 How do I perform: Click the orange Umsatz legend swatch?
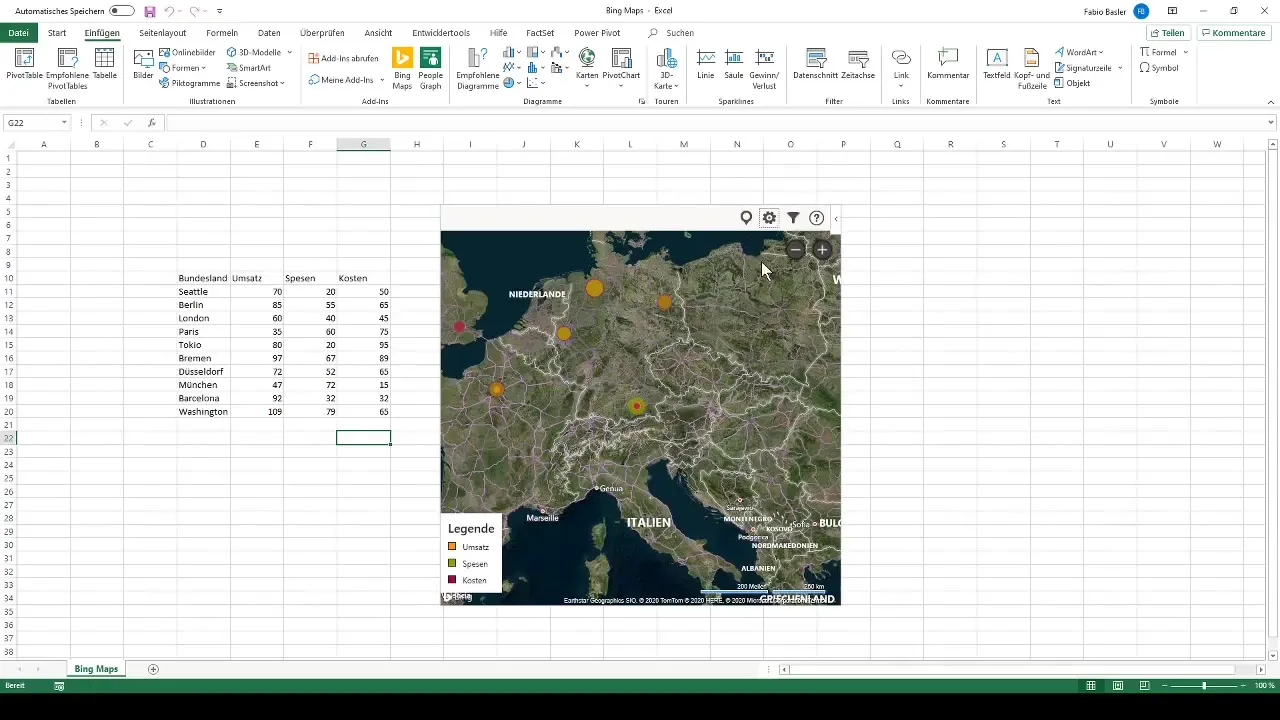point(452,547)
